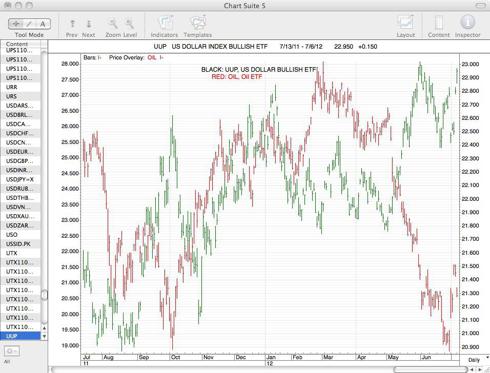Click the toolbar toggle pill in title bar

[x=481, y=5]
